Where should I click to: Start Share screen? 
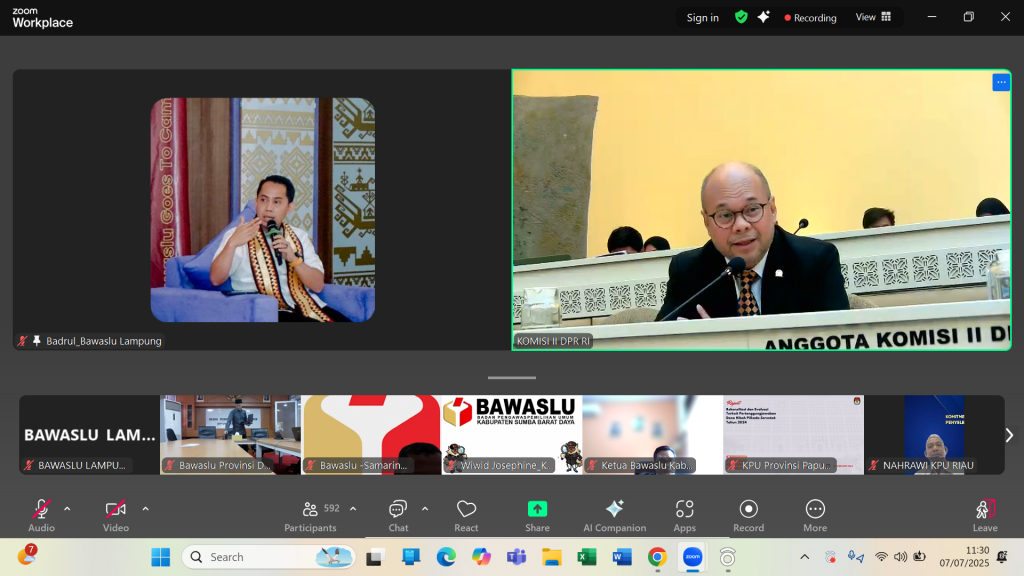click(x=537, y=515)
